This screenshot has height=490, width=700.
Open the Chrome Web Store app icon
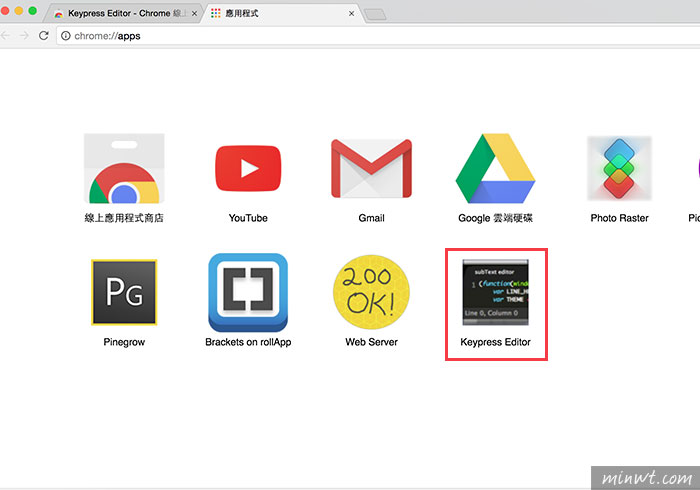tap(124, 168)
